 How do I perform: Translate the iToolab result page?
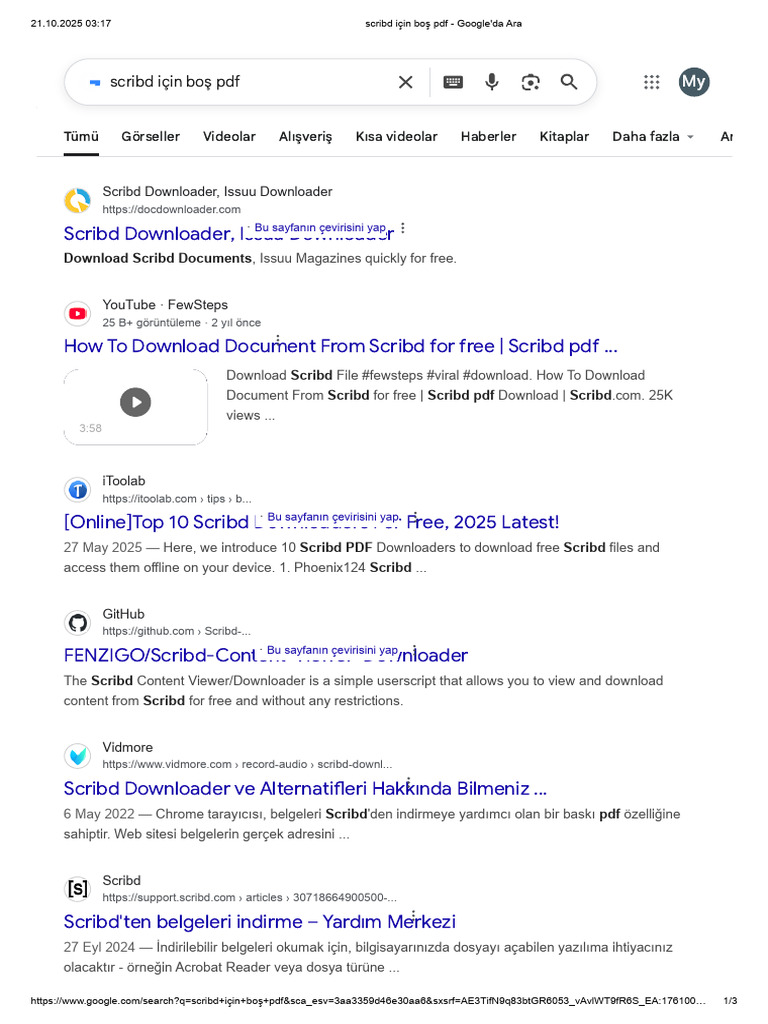tap(333, 517)
